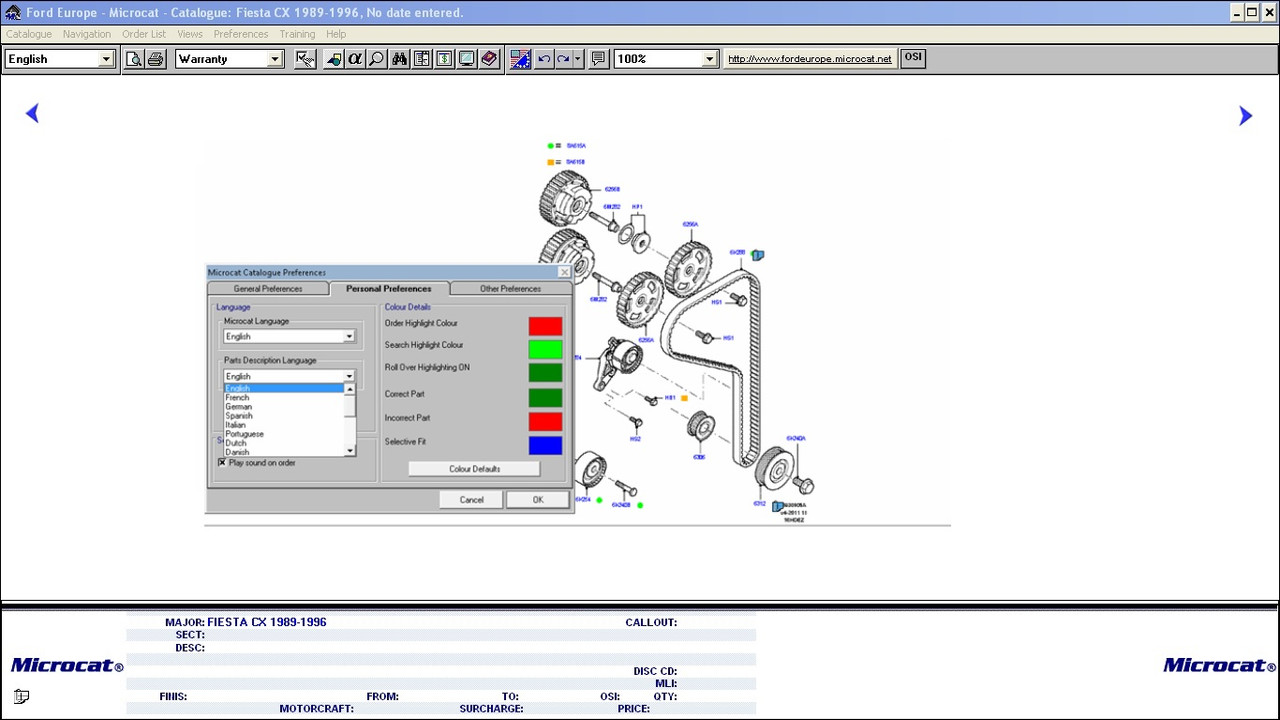The image size is (1280, 720).
Task: Switch to General Preferences tab
Action: tap(268, 289)
